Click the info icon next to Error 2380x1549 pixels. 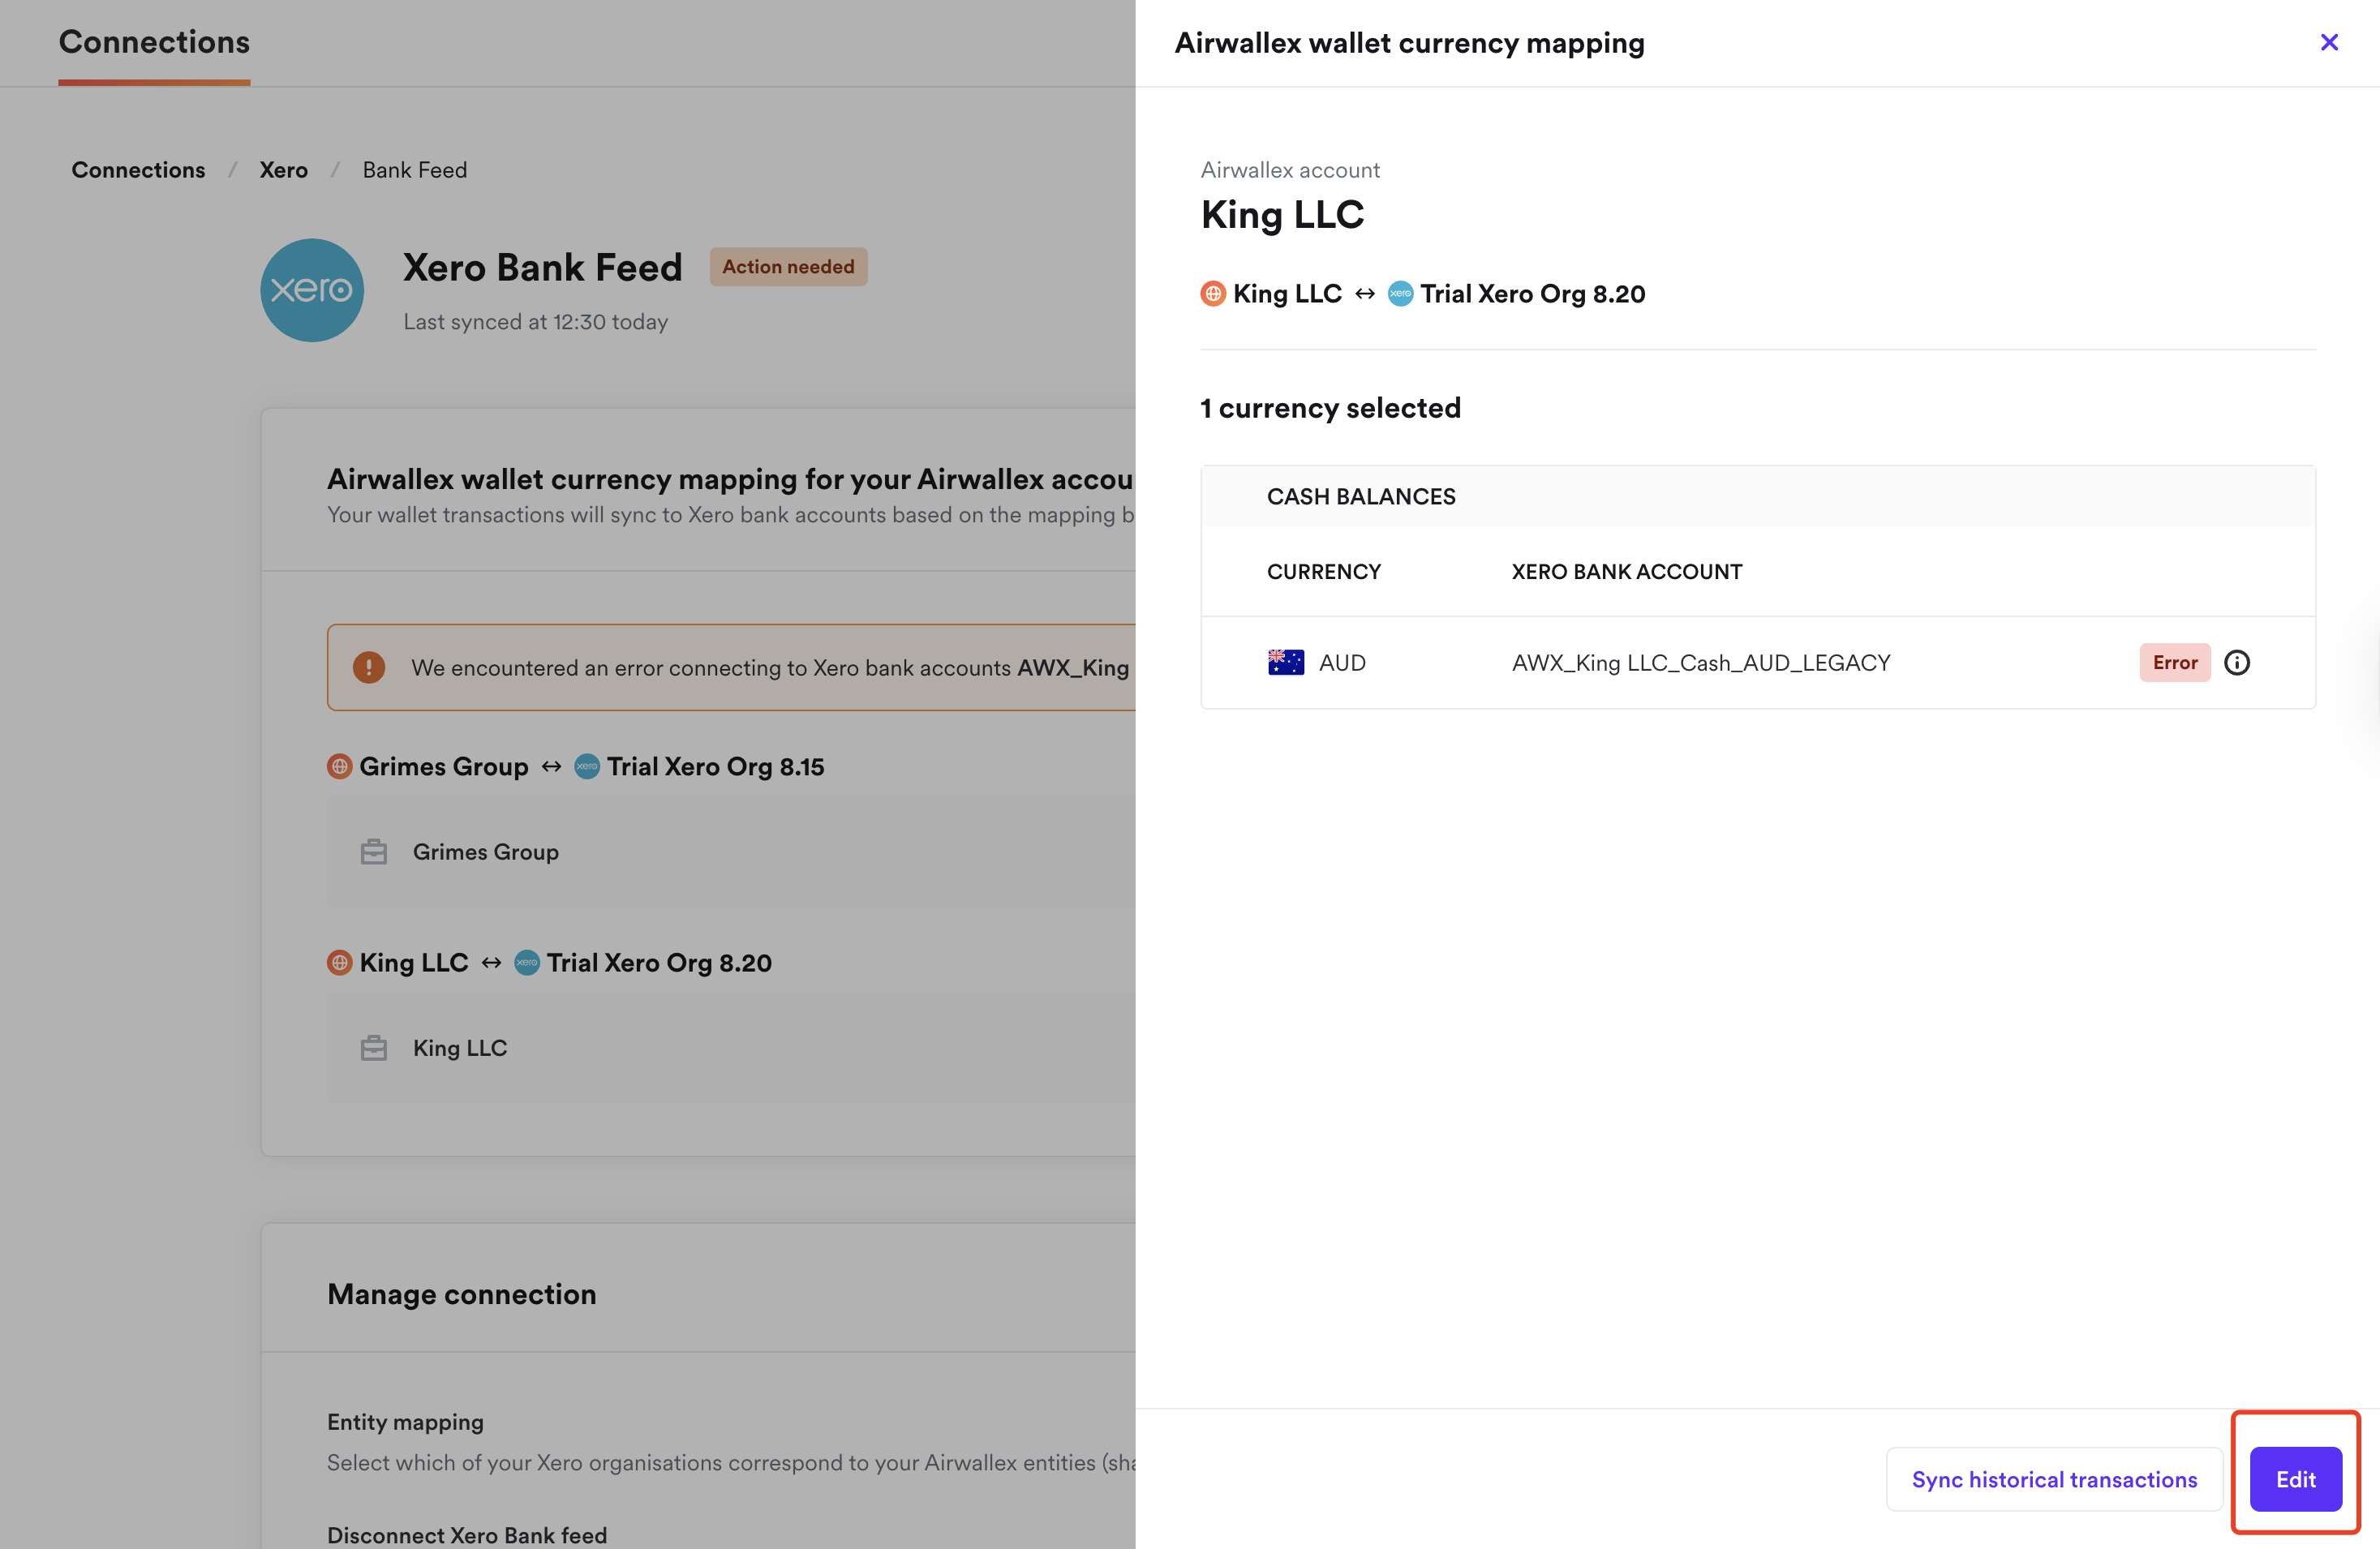[2236, 663]
